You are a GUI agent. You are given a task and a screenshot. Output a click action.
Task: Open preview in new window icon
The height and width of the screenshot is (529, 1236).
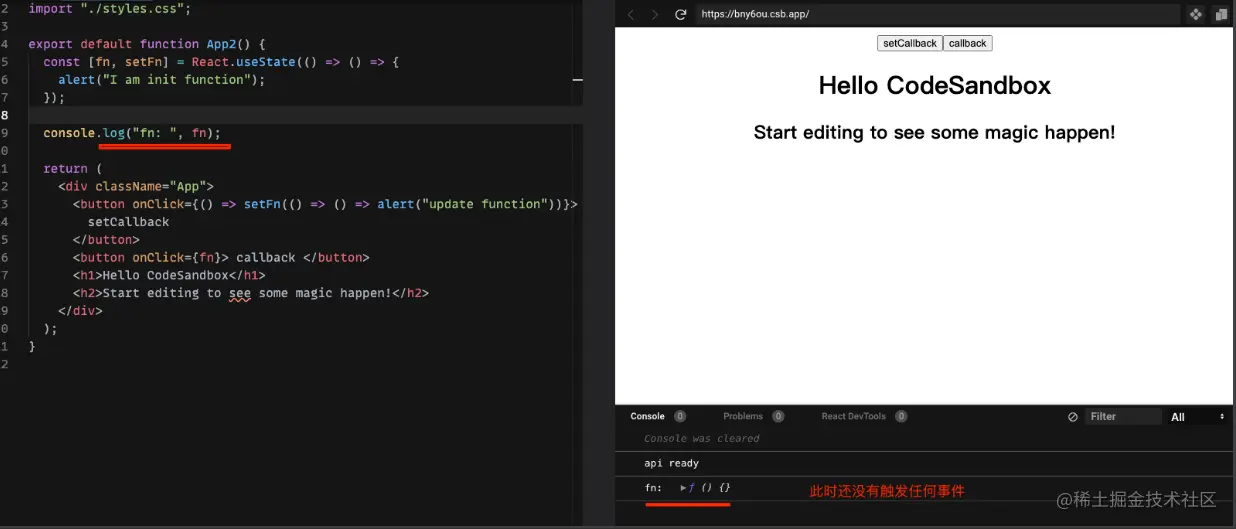1221,15
